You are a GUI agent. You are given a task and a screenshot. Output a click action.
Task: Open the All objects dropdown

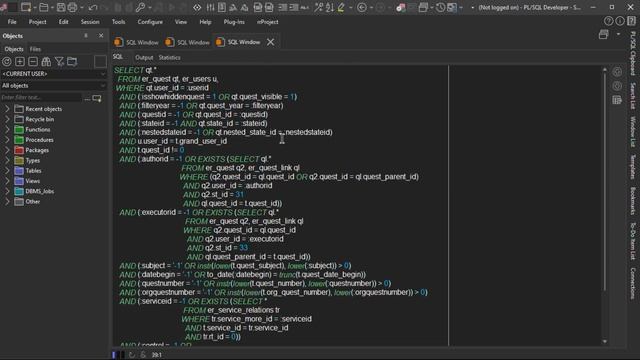(53, 86)
